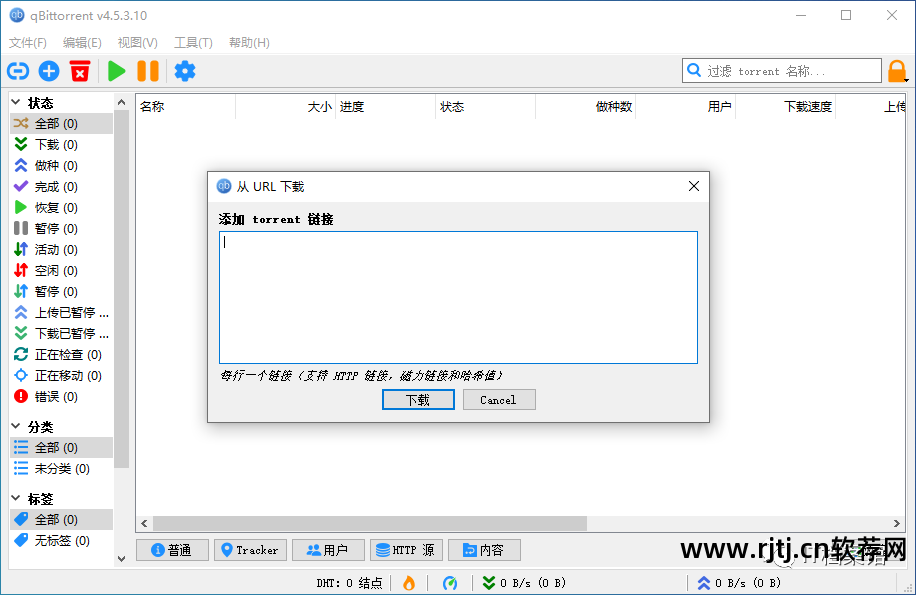
Task: Click the horizontal scrollbar right arrow
Action: pos(897,523)
